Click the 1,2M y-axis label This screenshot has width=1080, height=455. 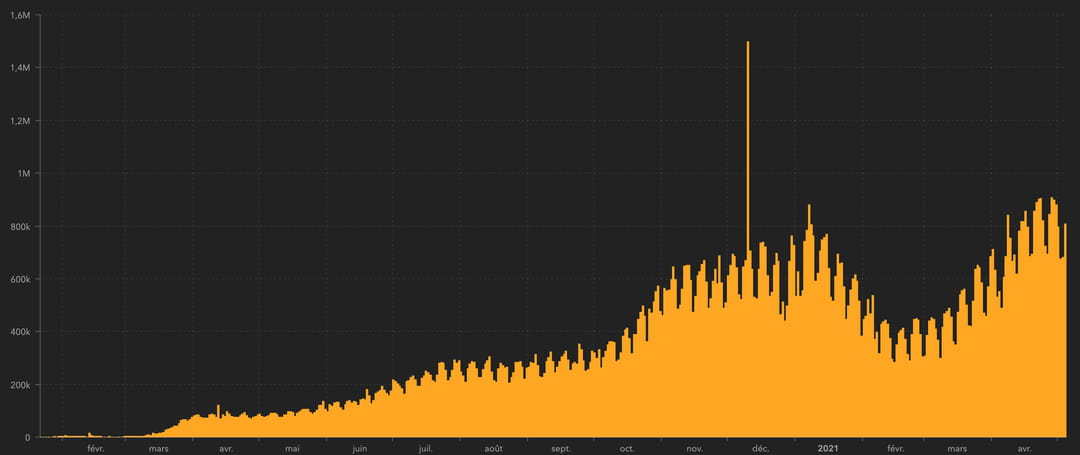pyautogui.click(x=21, y=120)
